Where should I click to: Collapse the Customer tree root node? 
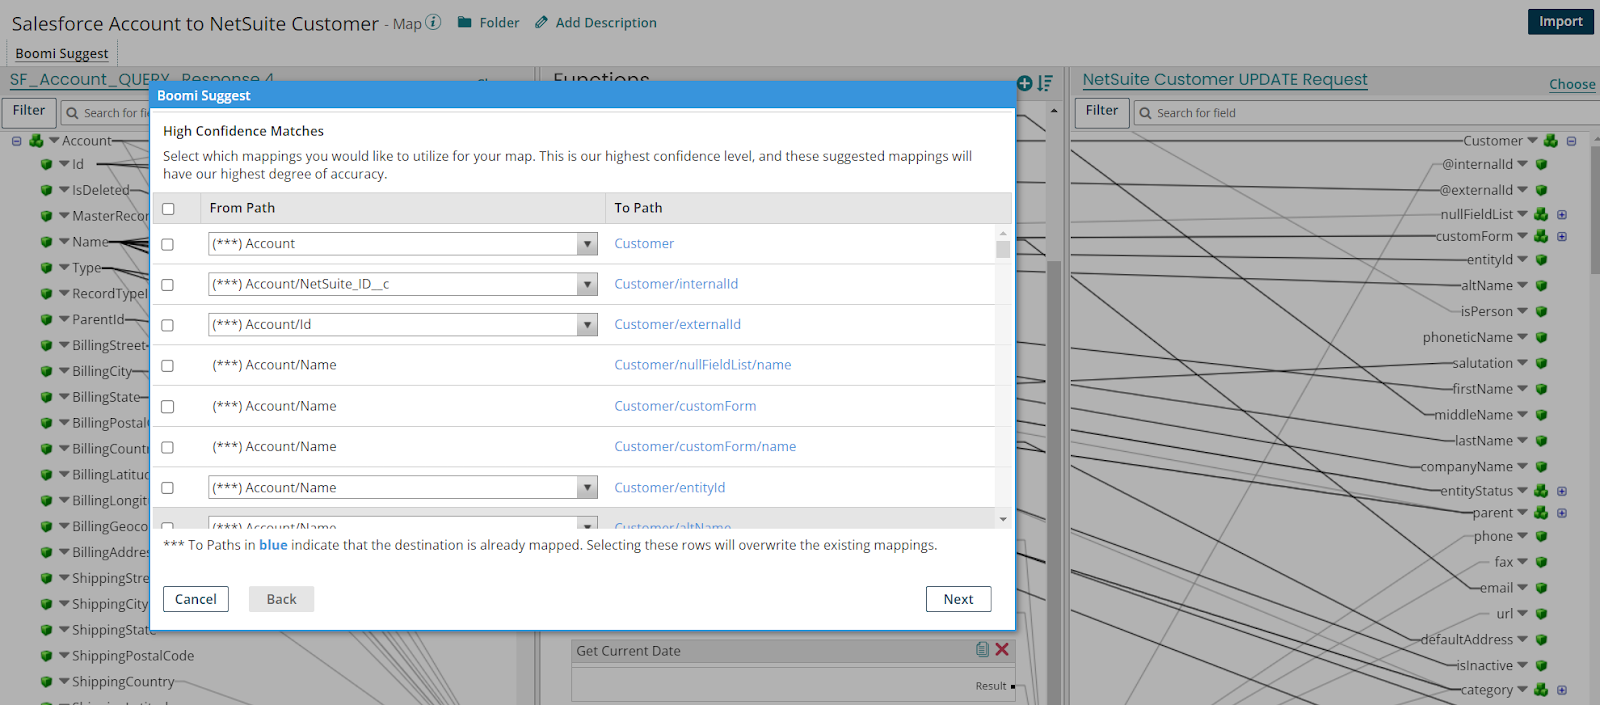[1571, 141]
